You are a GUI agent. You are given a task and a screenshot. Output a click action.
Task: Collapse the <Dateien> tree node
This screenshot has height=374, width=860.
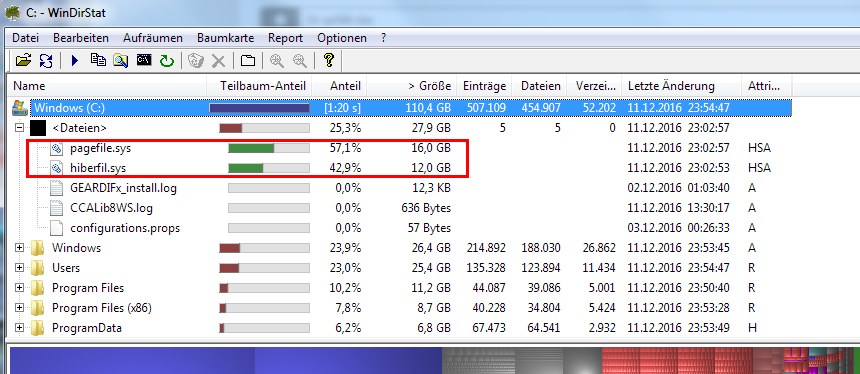[x=20, y=128]
